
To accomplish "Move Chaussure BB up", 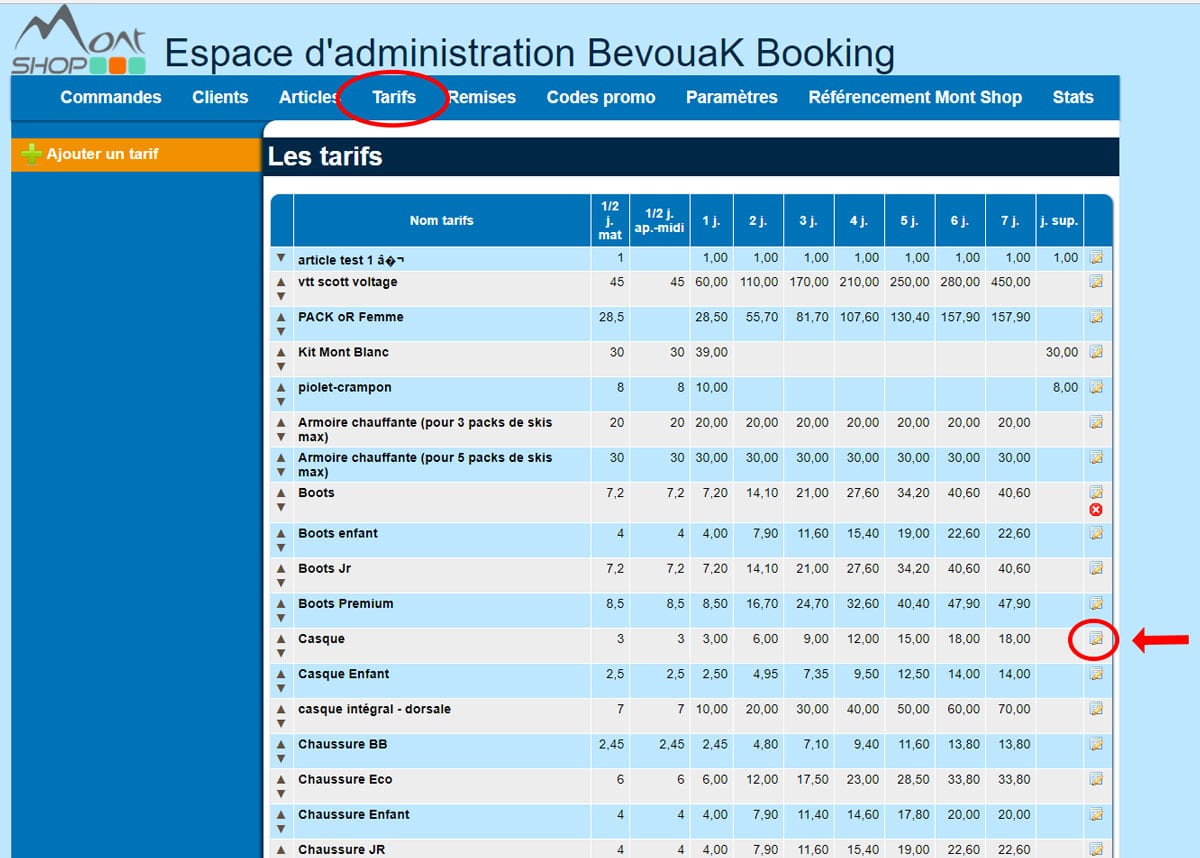I will (281, 746).
